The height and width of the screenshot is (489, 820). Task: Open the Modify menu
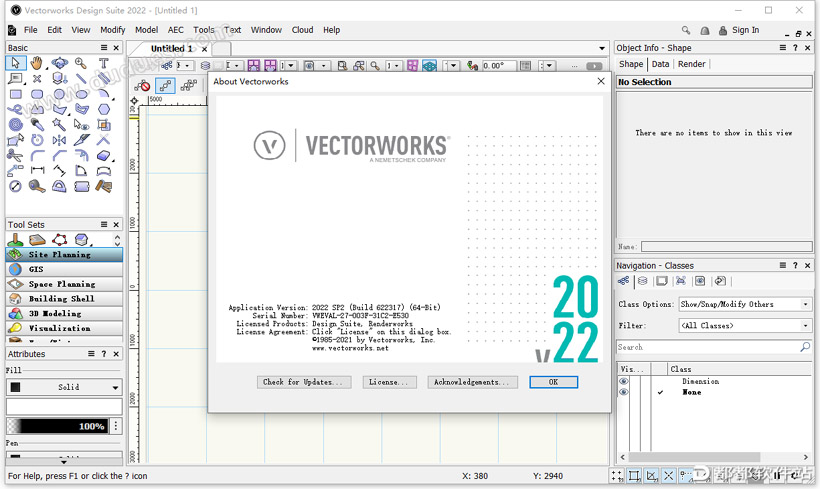pos(112,30)
